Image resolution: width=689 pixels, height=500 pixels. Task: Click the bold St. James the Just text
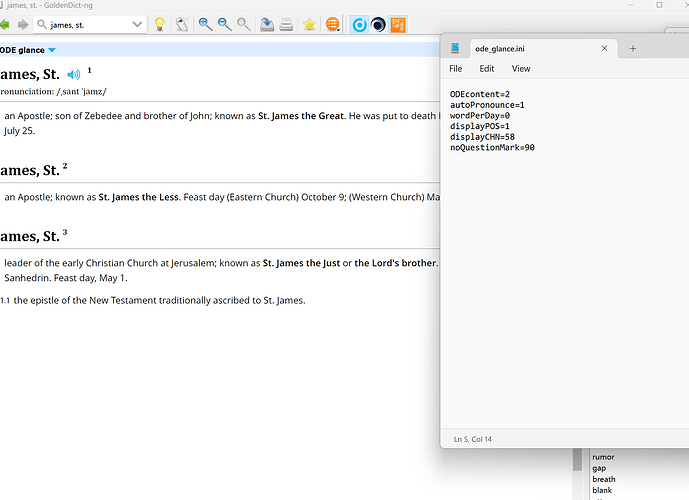(x=301, y=263)
